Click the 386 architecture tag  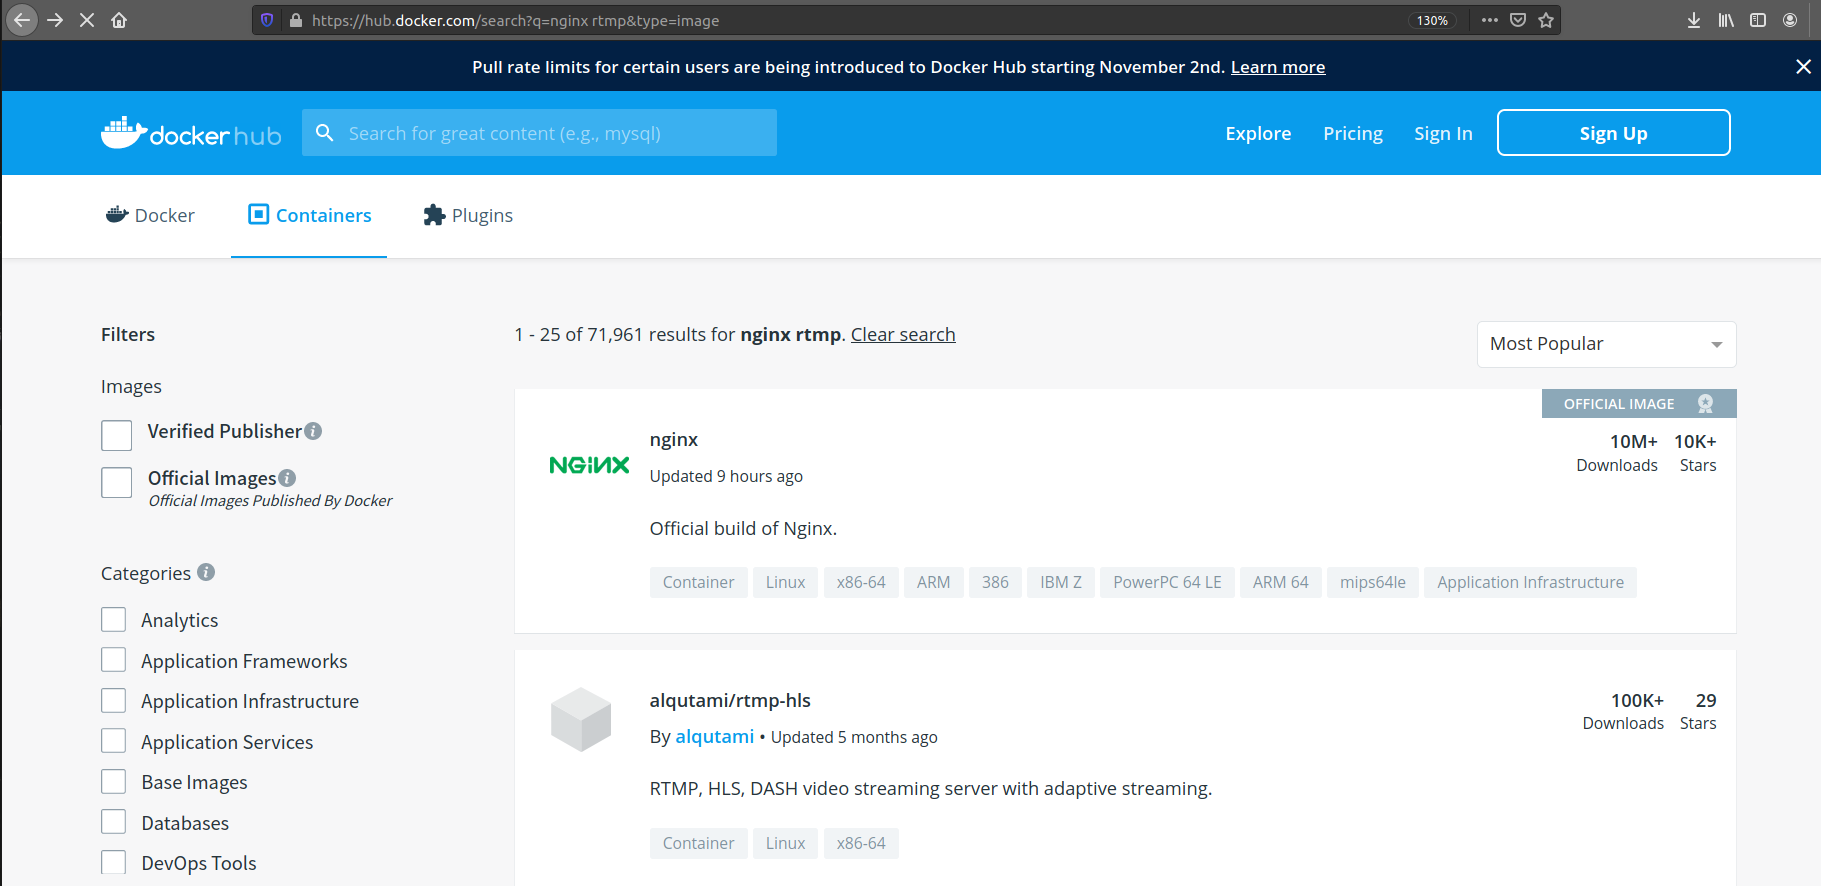click(995, 582)
